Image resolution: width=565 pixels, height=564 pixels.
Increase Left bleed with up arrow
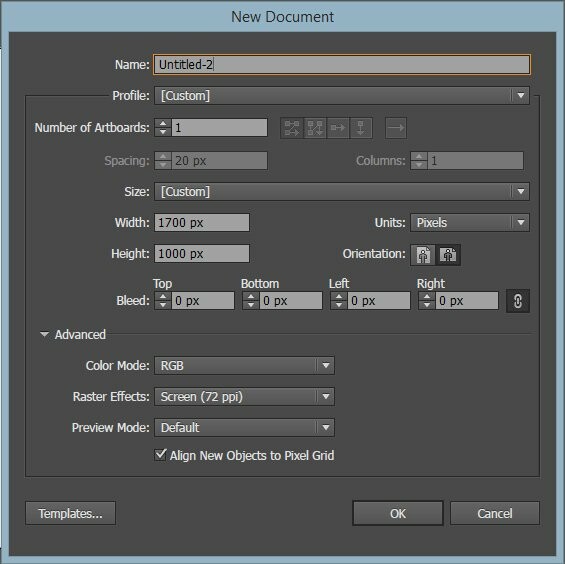[x=339, y=297]
